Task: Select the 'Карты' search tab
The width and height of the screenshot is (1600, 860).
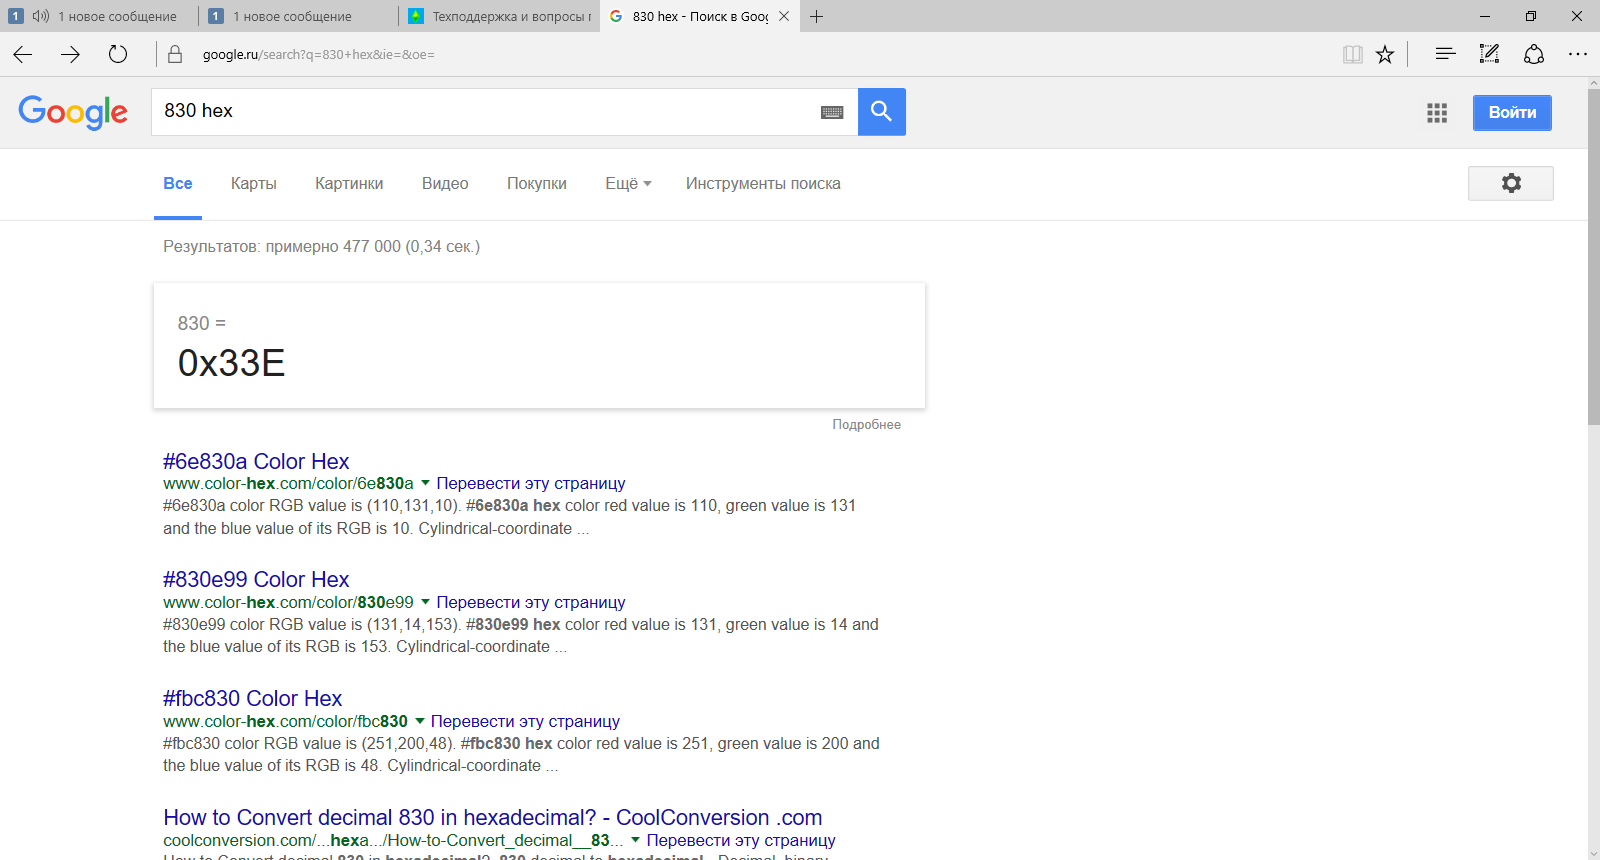Action: [x=254, y=184]
